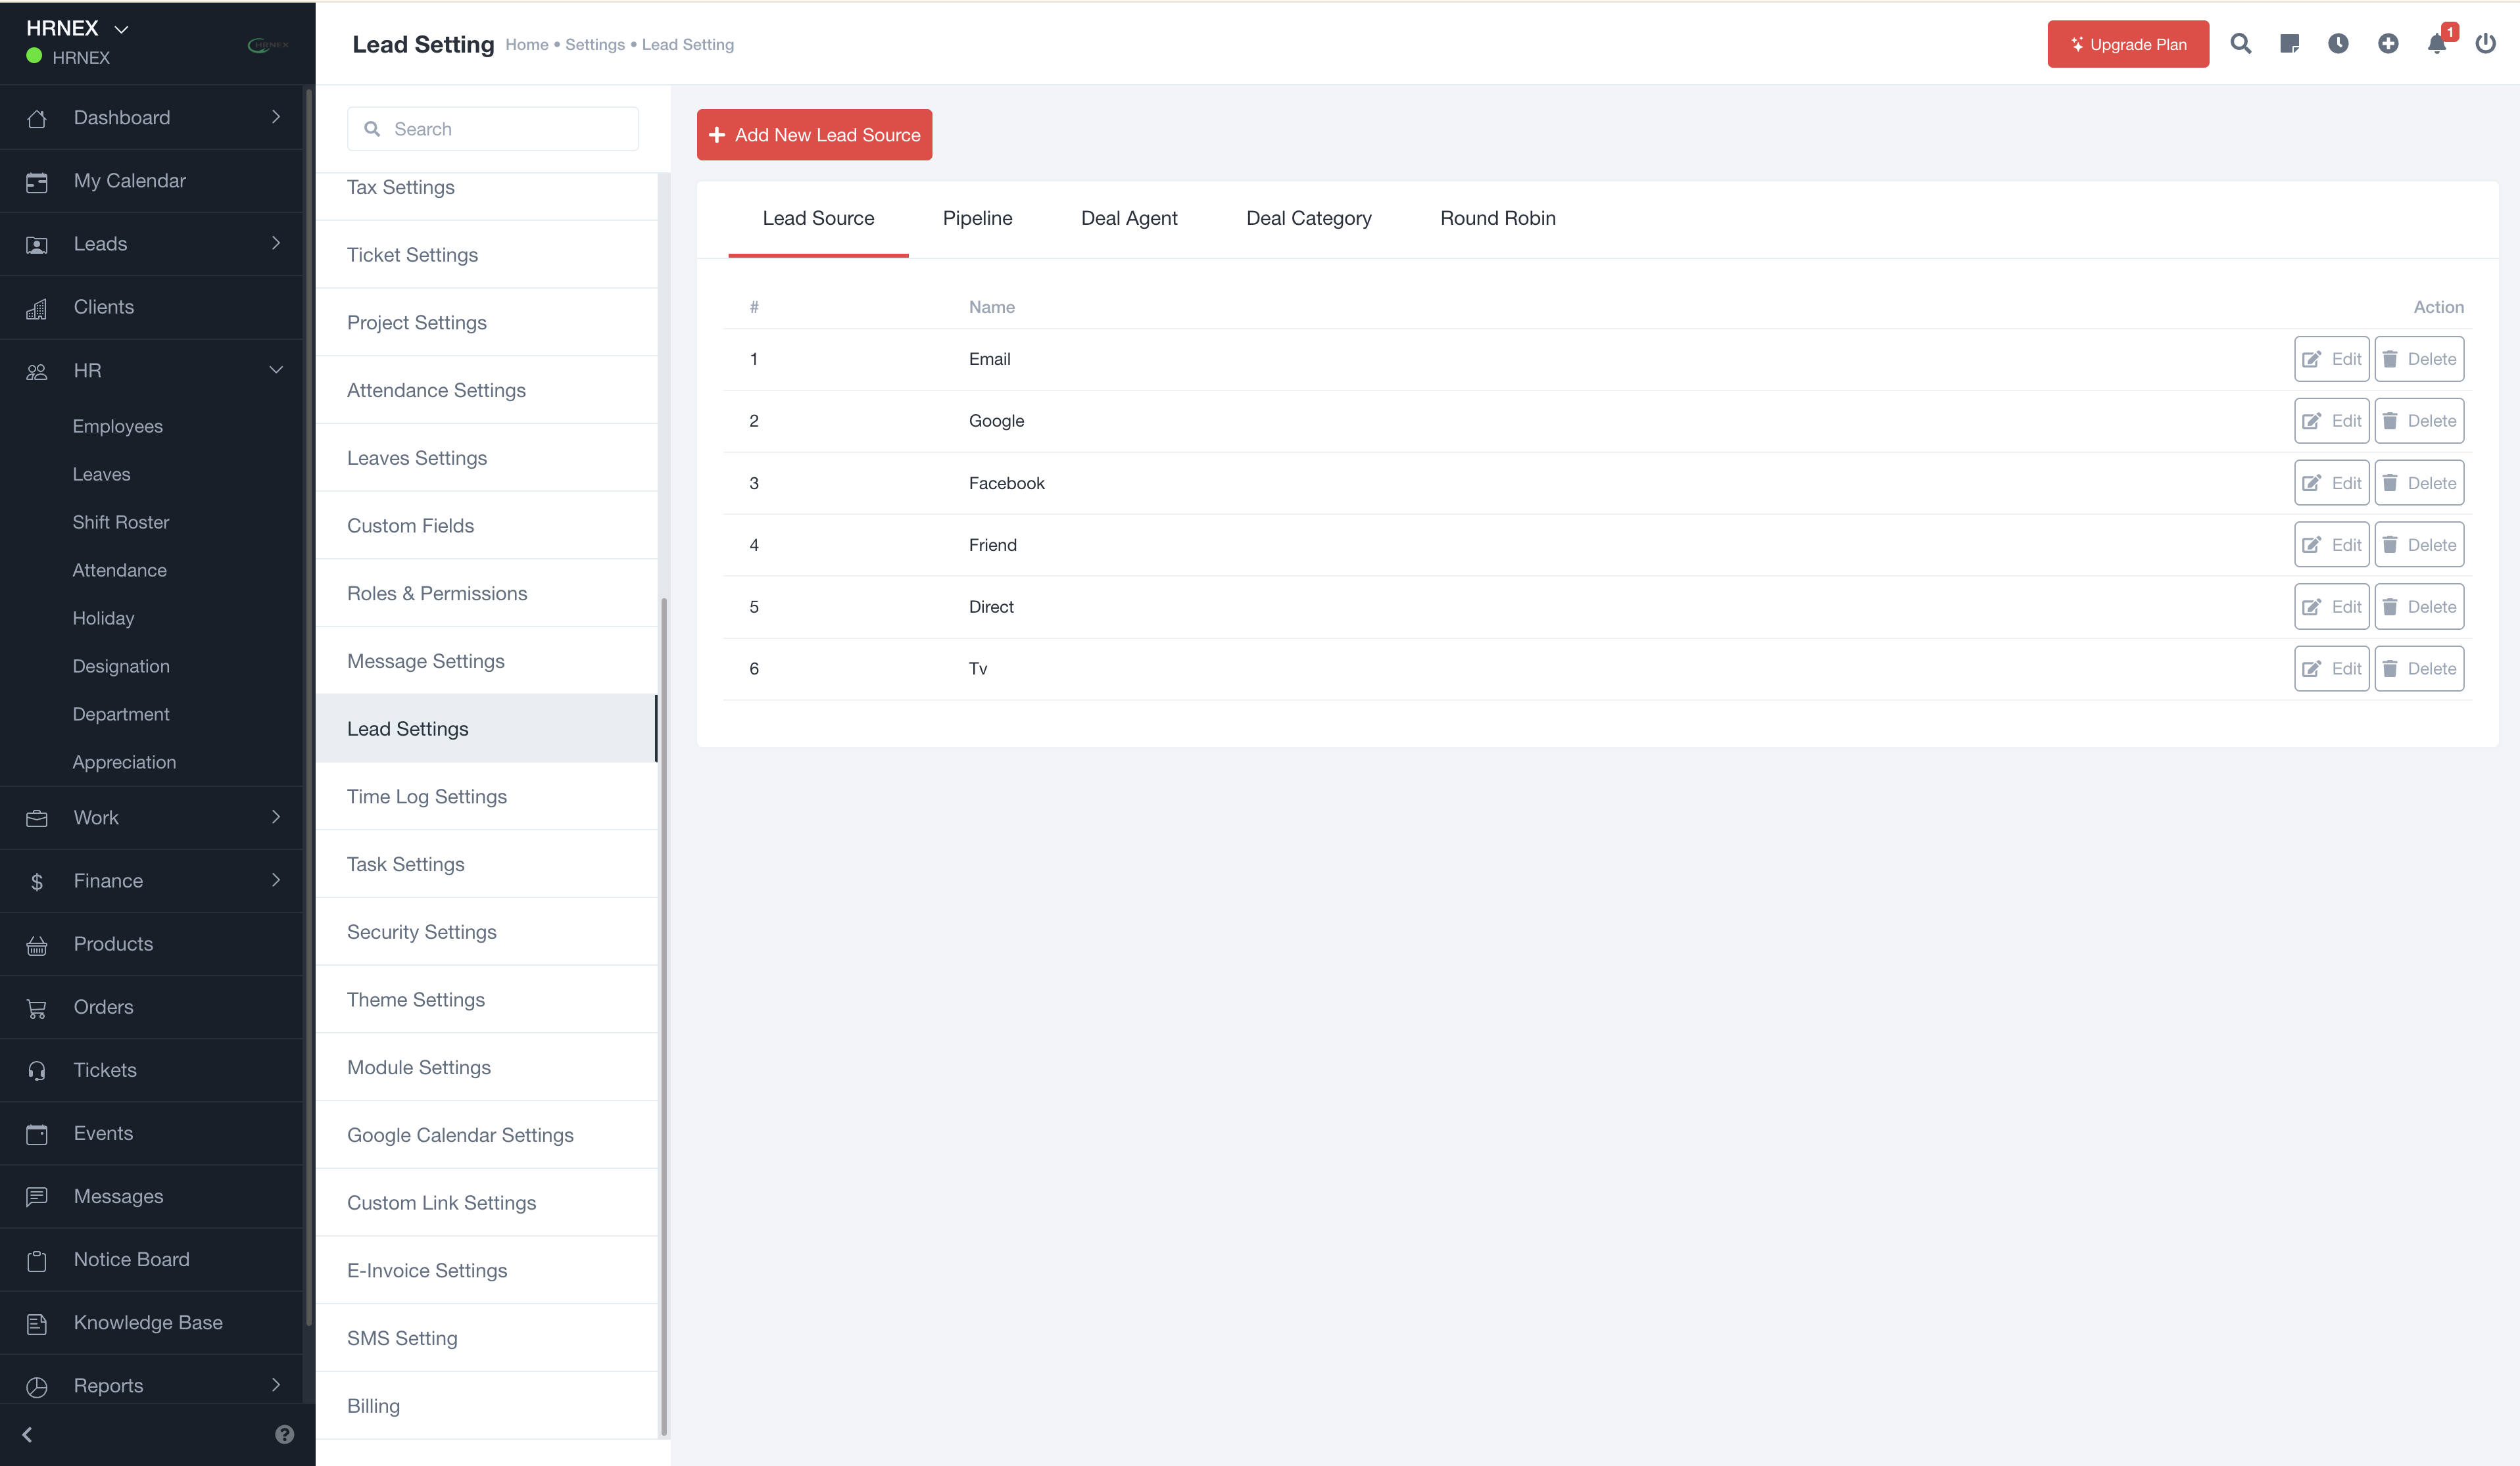Open Security Settings
The image size is (2520, 1466).
[x=487, y=932]
